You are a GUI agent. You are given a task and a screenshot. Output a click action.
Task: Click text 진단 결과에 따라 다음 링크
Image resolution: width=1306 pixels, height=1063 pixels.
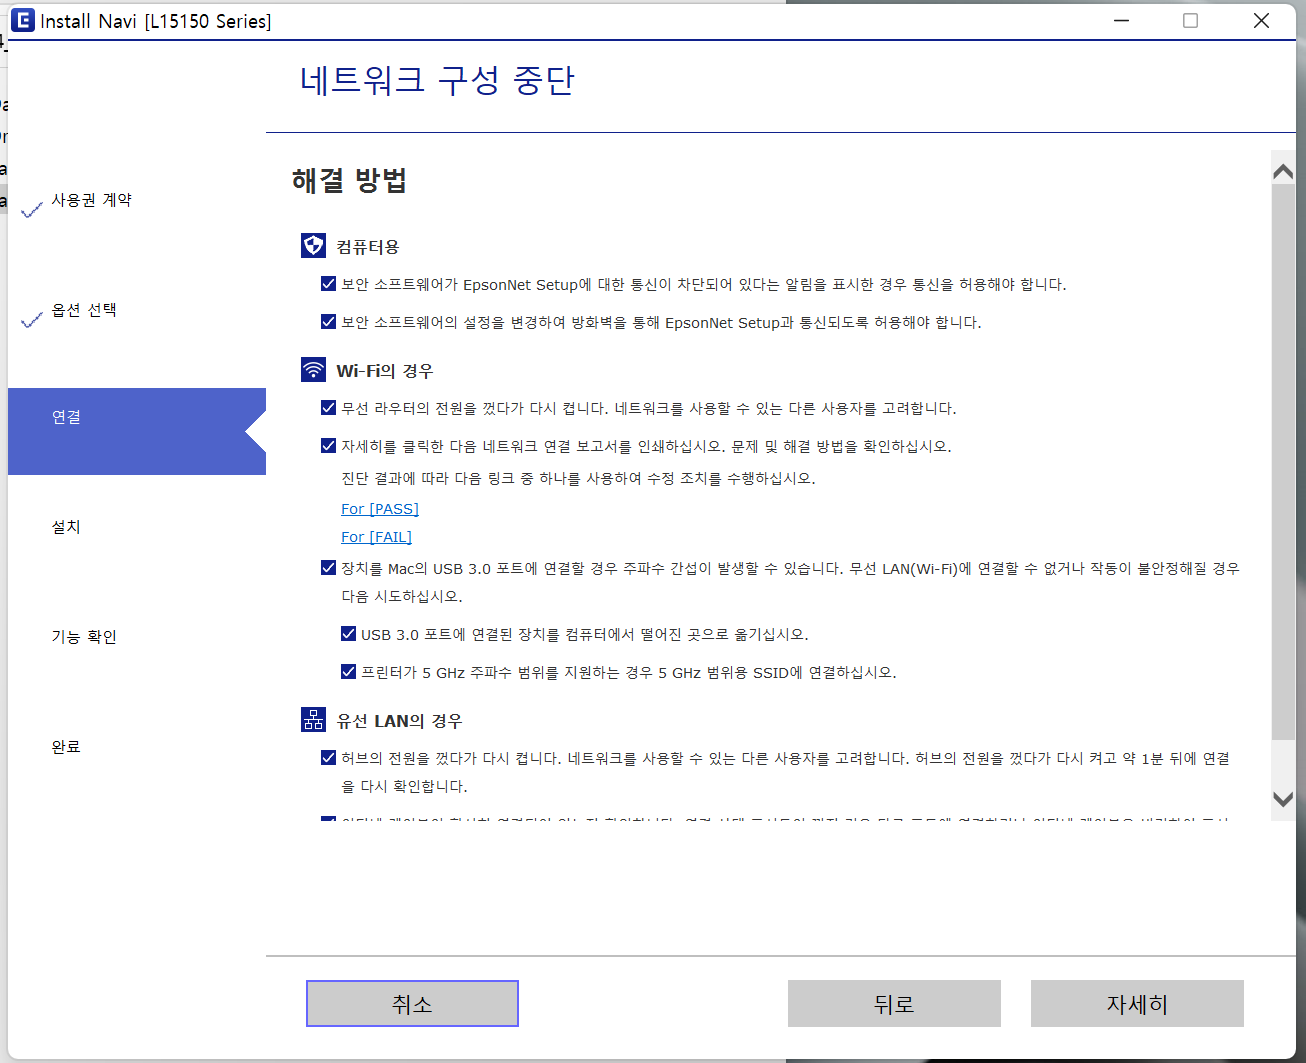click(578, 479)
